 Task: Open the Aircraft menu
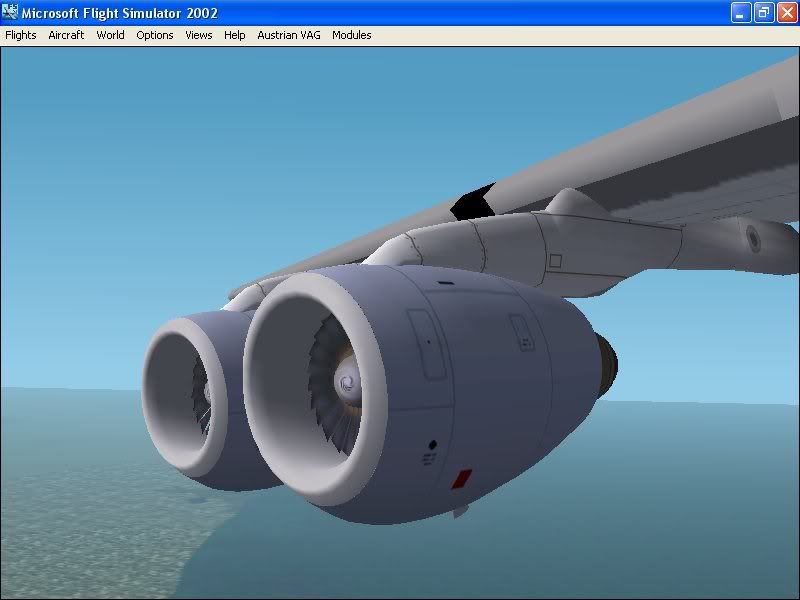coord(66,35)
